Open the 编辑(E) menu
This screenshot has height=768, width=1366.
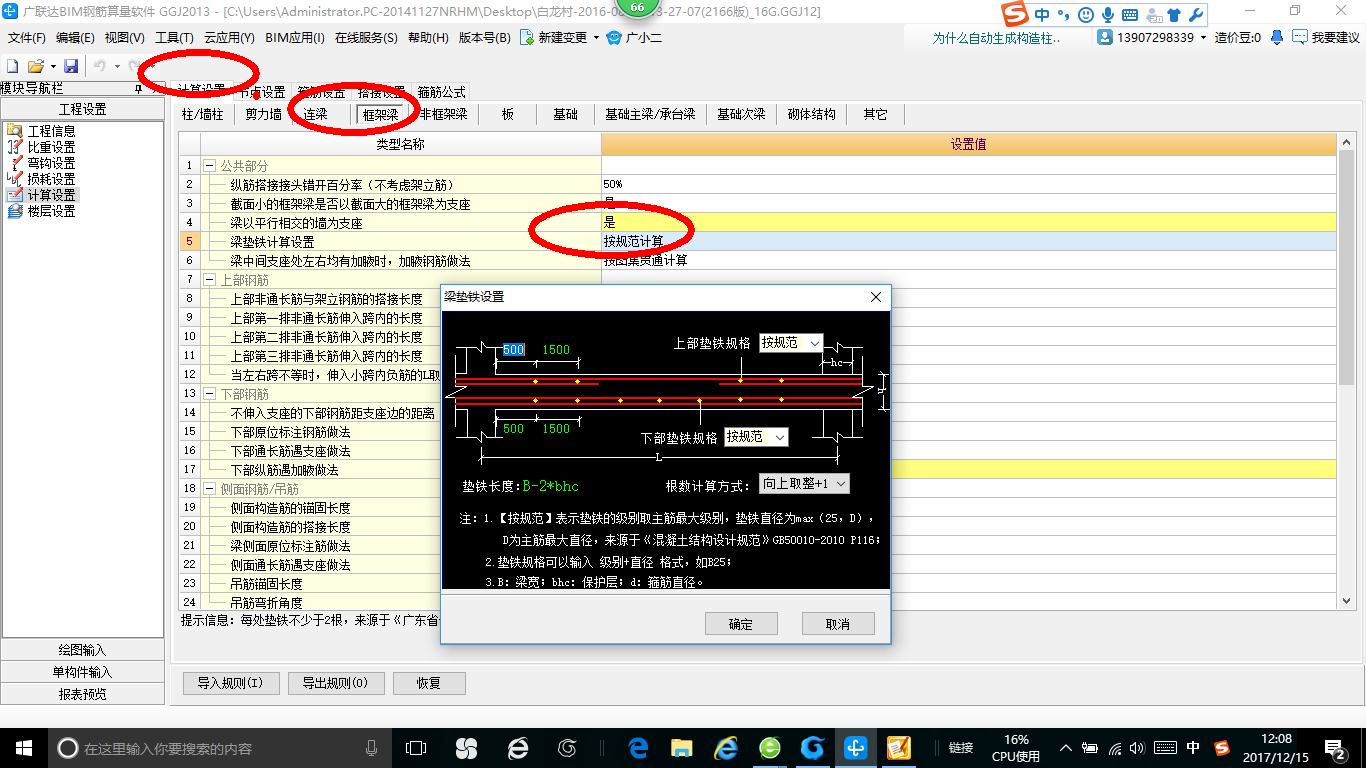(x=75, y=38)
